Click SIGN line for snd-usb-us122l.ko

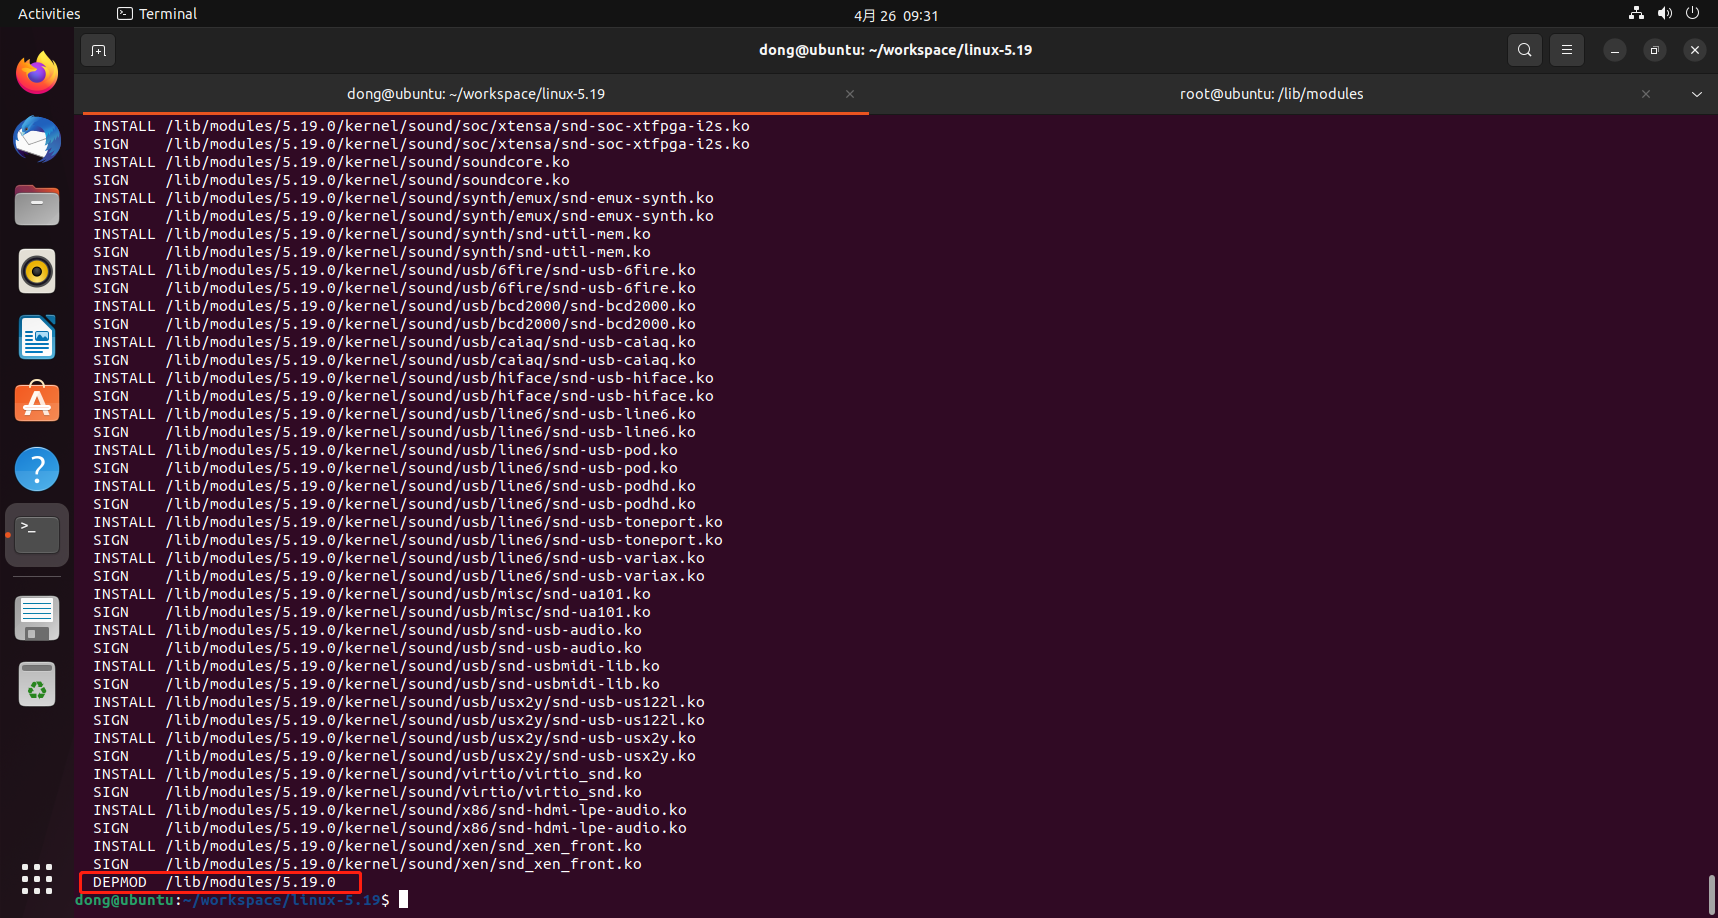(x=399, y=720)
